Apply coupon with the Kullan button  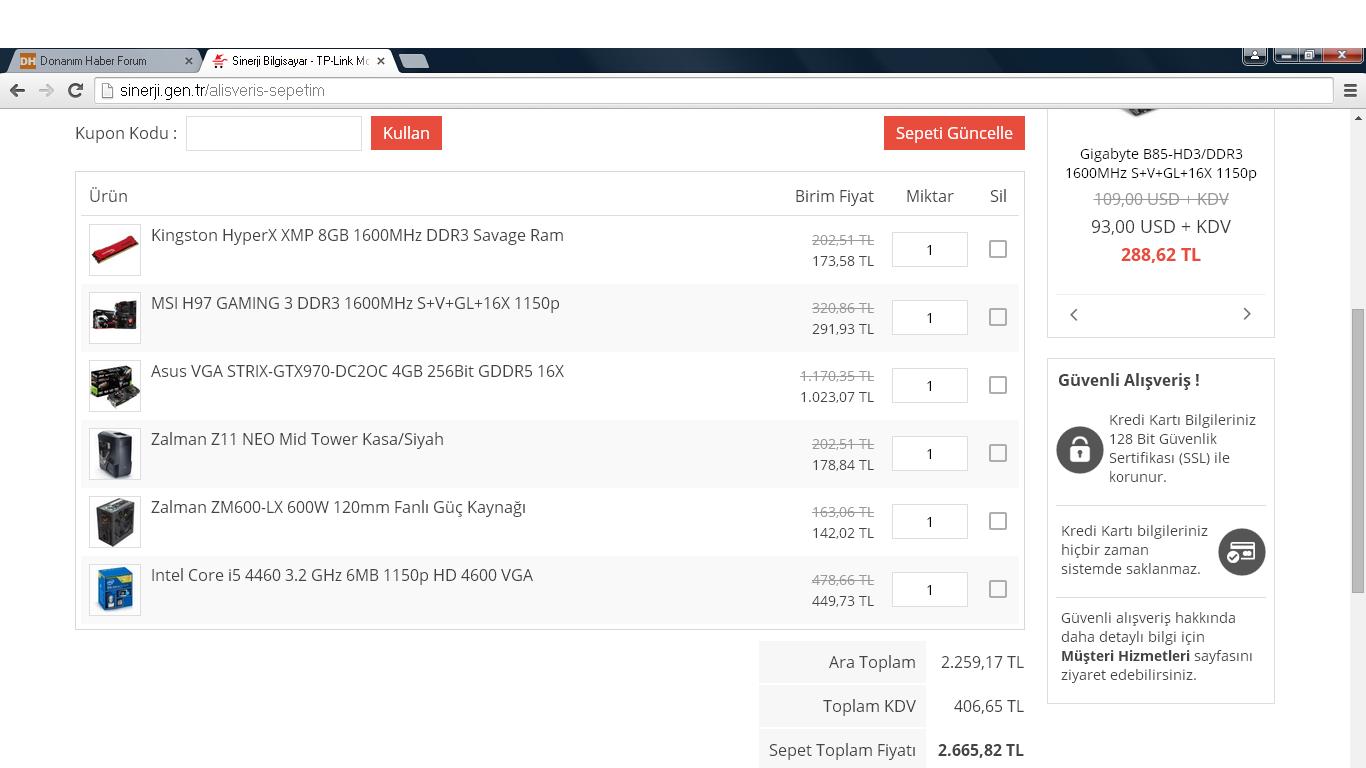406,133
